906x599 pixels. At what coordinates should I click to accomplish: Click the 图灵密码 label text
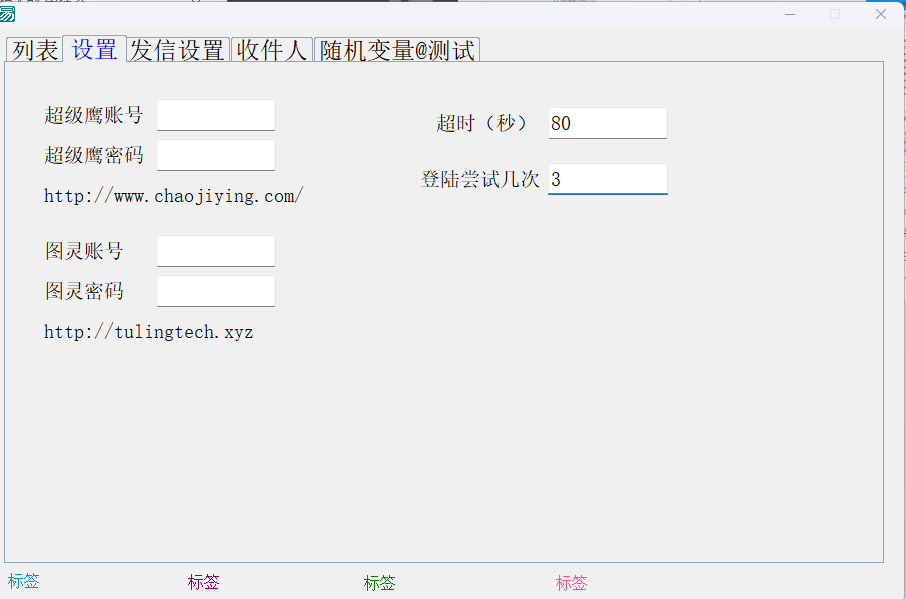click(84, 291)
